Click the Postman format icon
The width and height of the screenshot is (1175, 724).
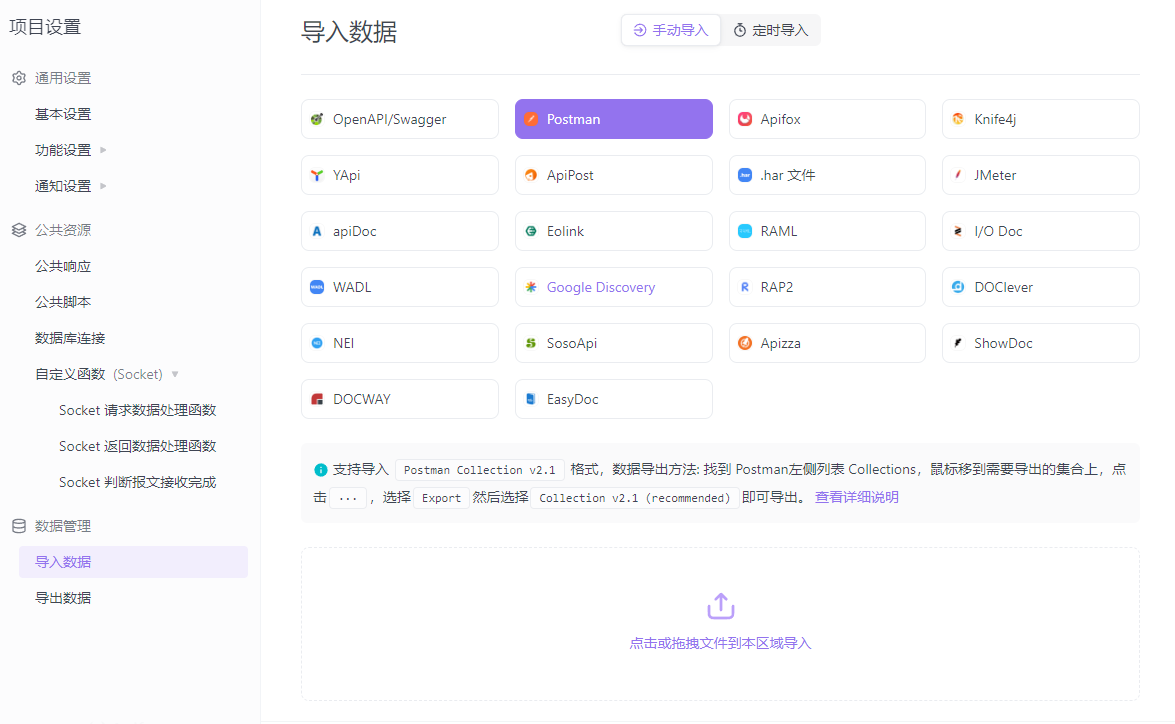(x=531, y=119)
